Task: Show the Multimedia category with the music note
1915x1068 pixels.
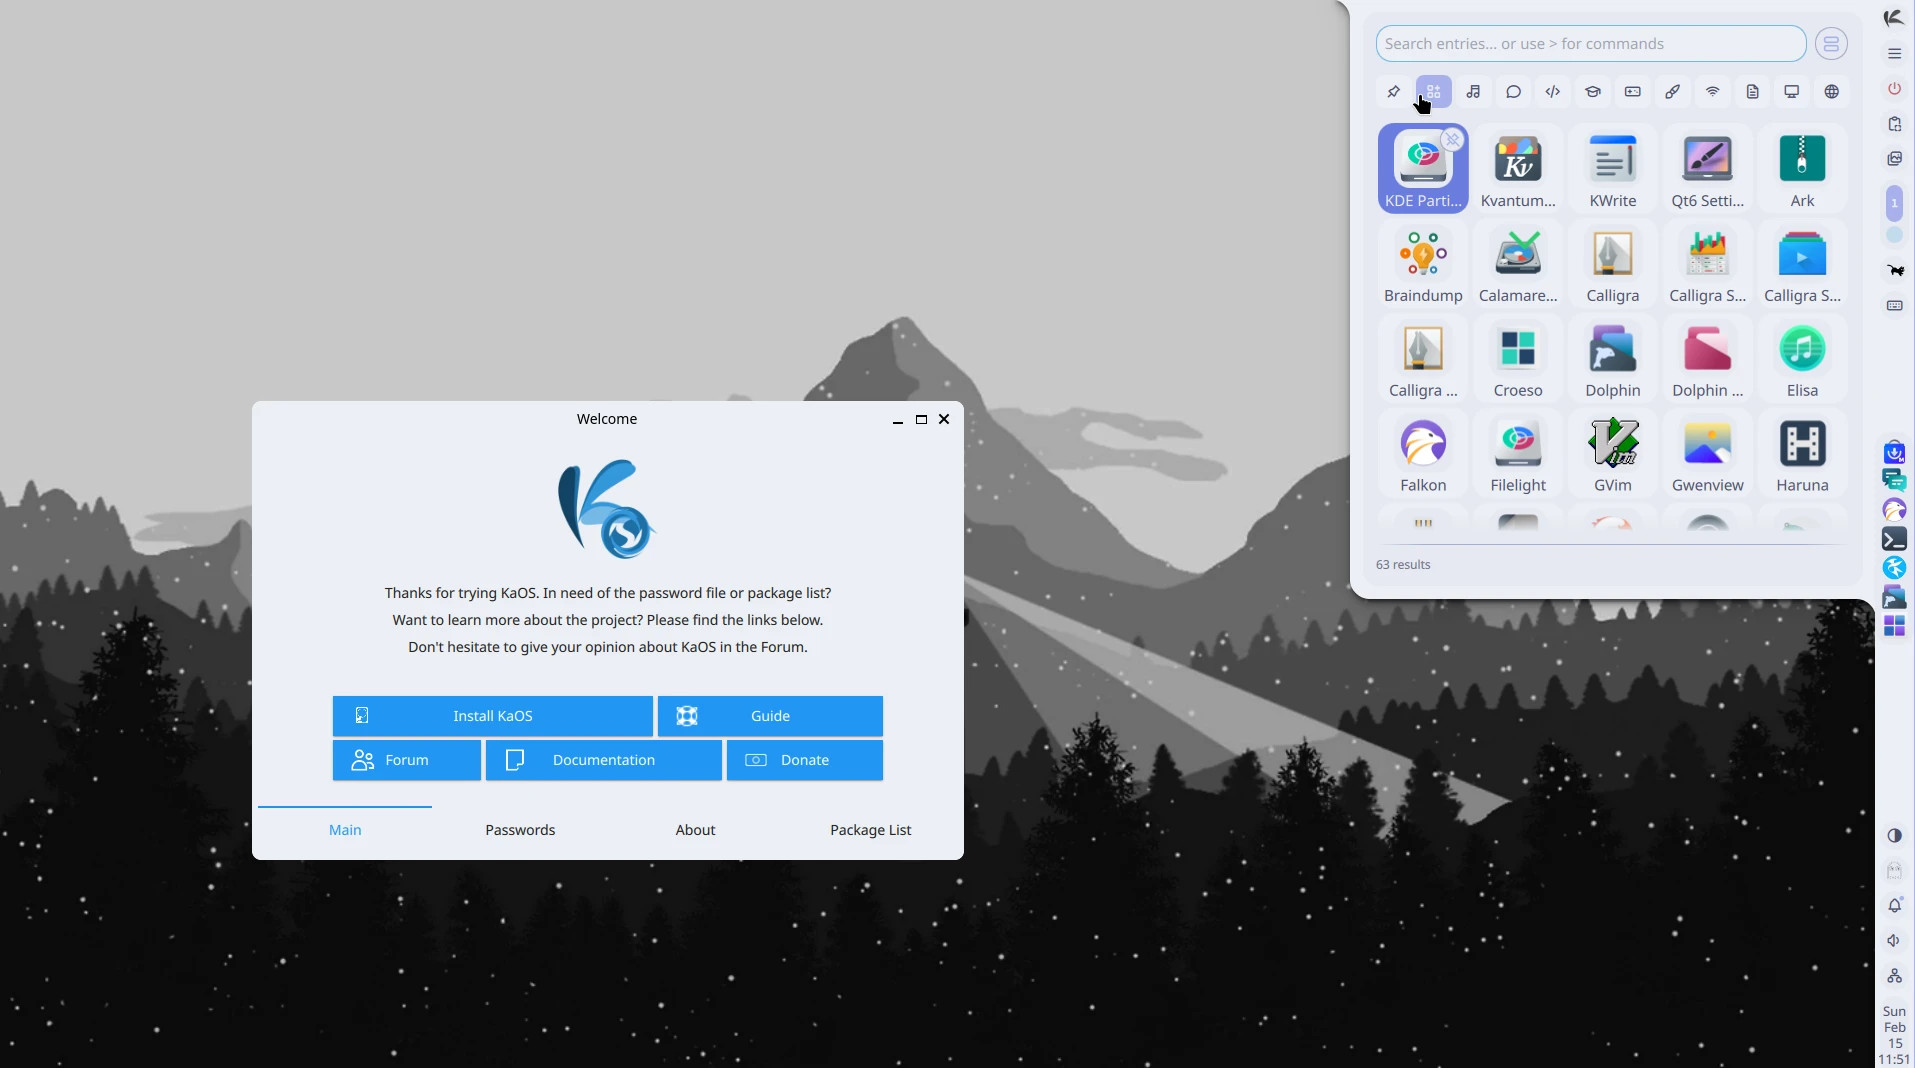Action: (x=1473, y=92)
